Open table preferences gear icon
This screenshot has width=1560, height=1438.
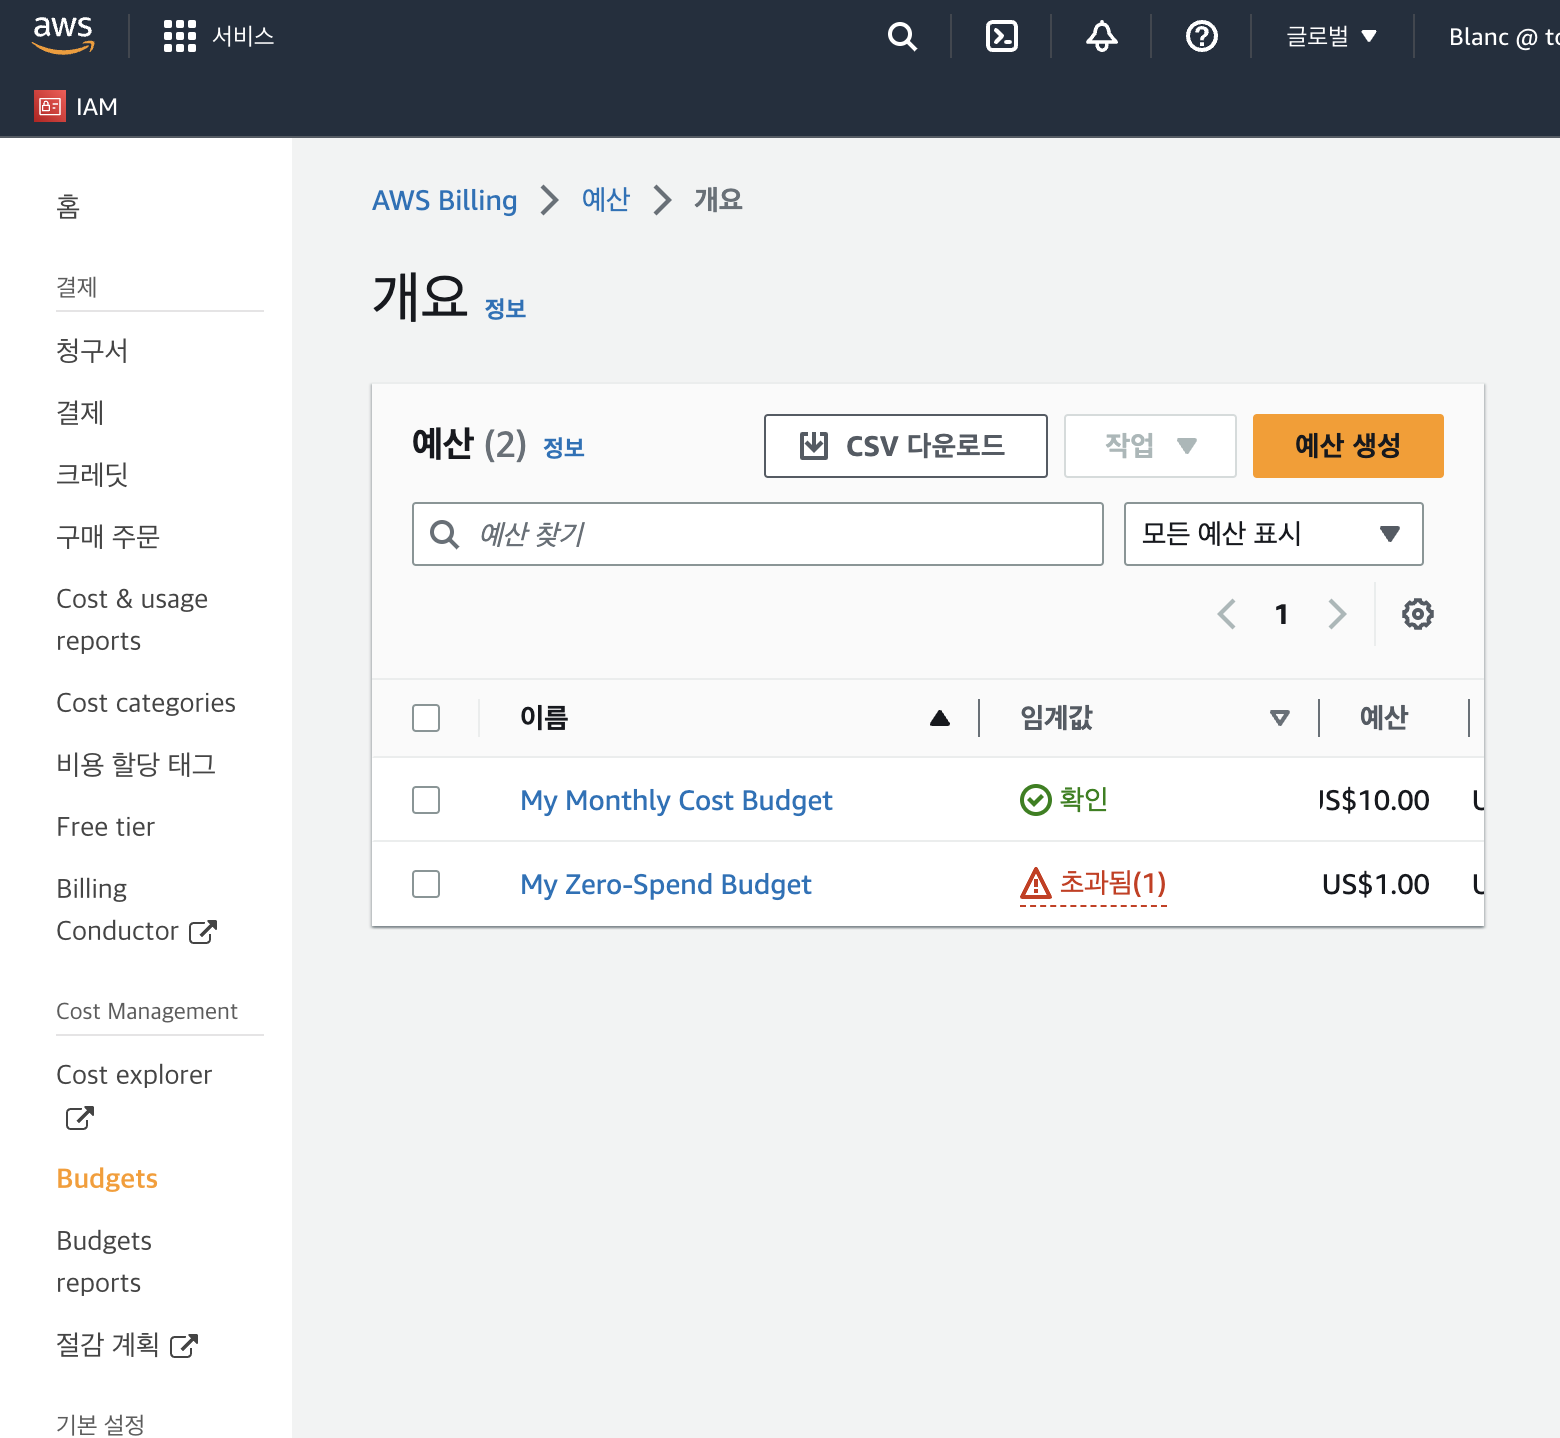(1418, 614)
